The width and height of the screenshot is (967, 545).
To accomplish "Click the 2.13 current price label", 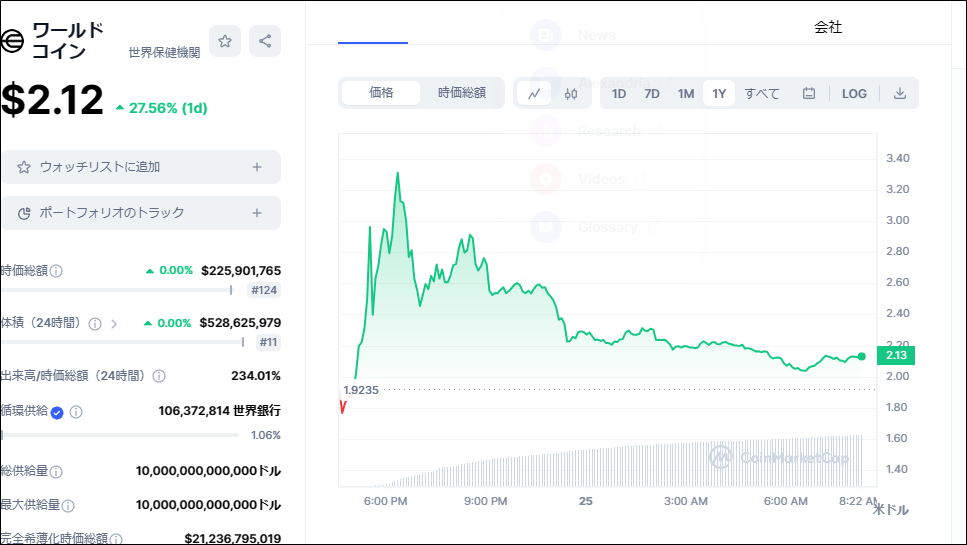I will (x=896, y=356).
